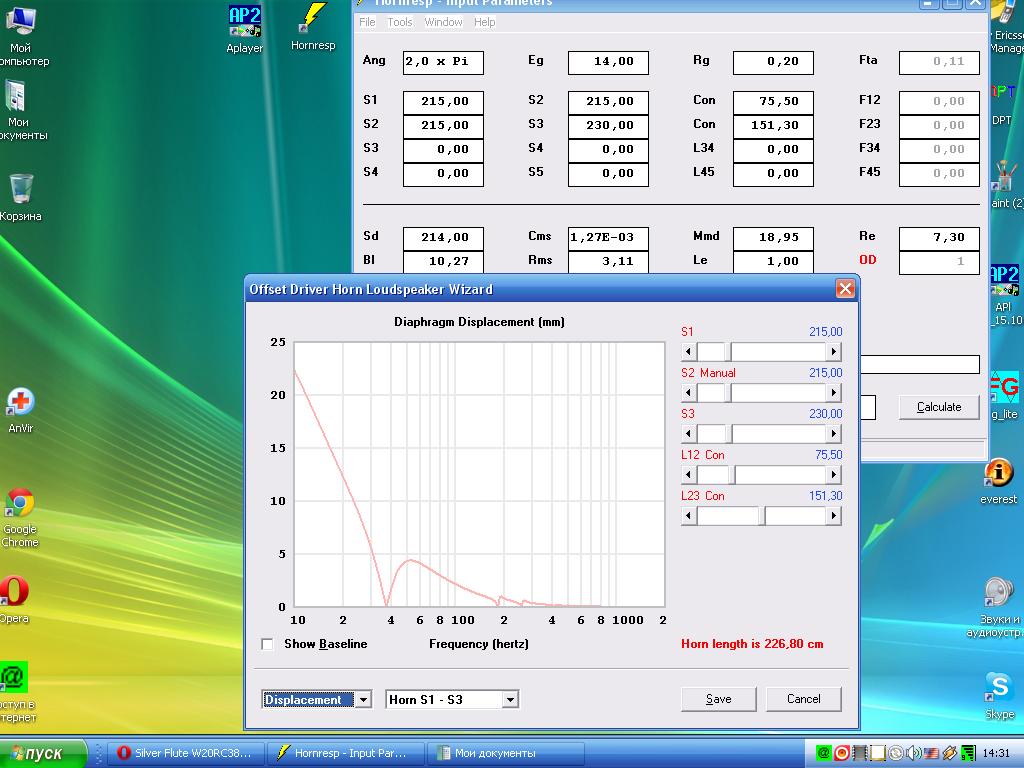The height and width of the screenshot is (768, 1024).
Task: Open the volume speaker tray icon
Action: click(x=914, y=753)
